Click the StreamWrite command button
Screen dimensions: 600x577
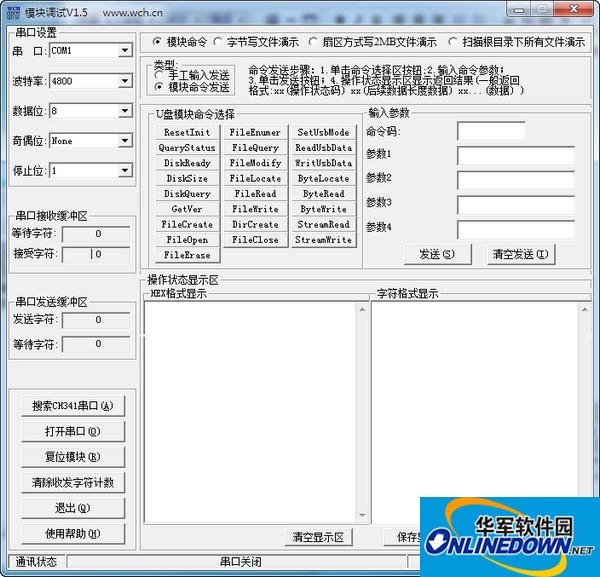pos(324,240)
